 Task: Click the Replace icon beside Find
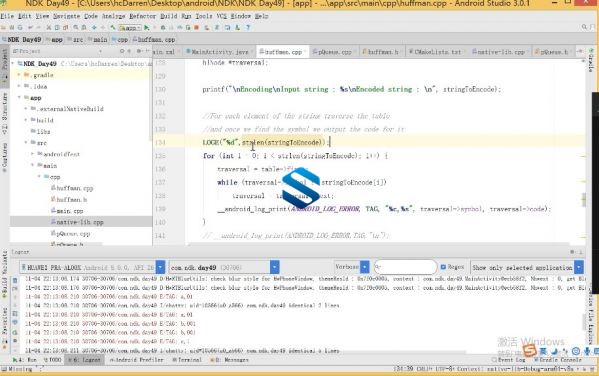84,28
